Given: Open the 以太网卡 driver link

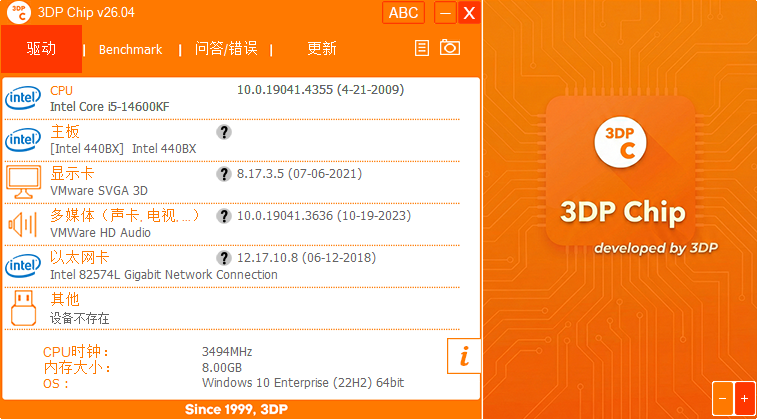Looking at the screenshot, I should (80, 258).
